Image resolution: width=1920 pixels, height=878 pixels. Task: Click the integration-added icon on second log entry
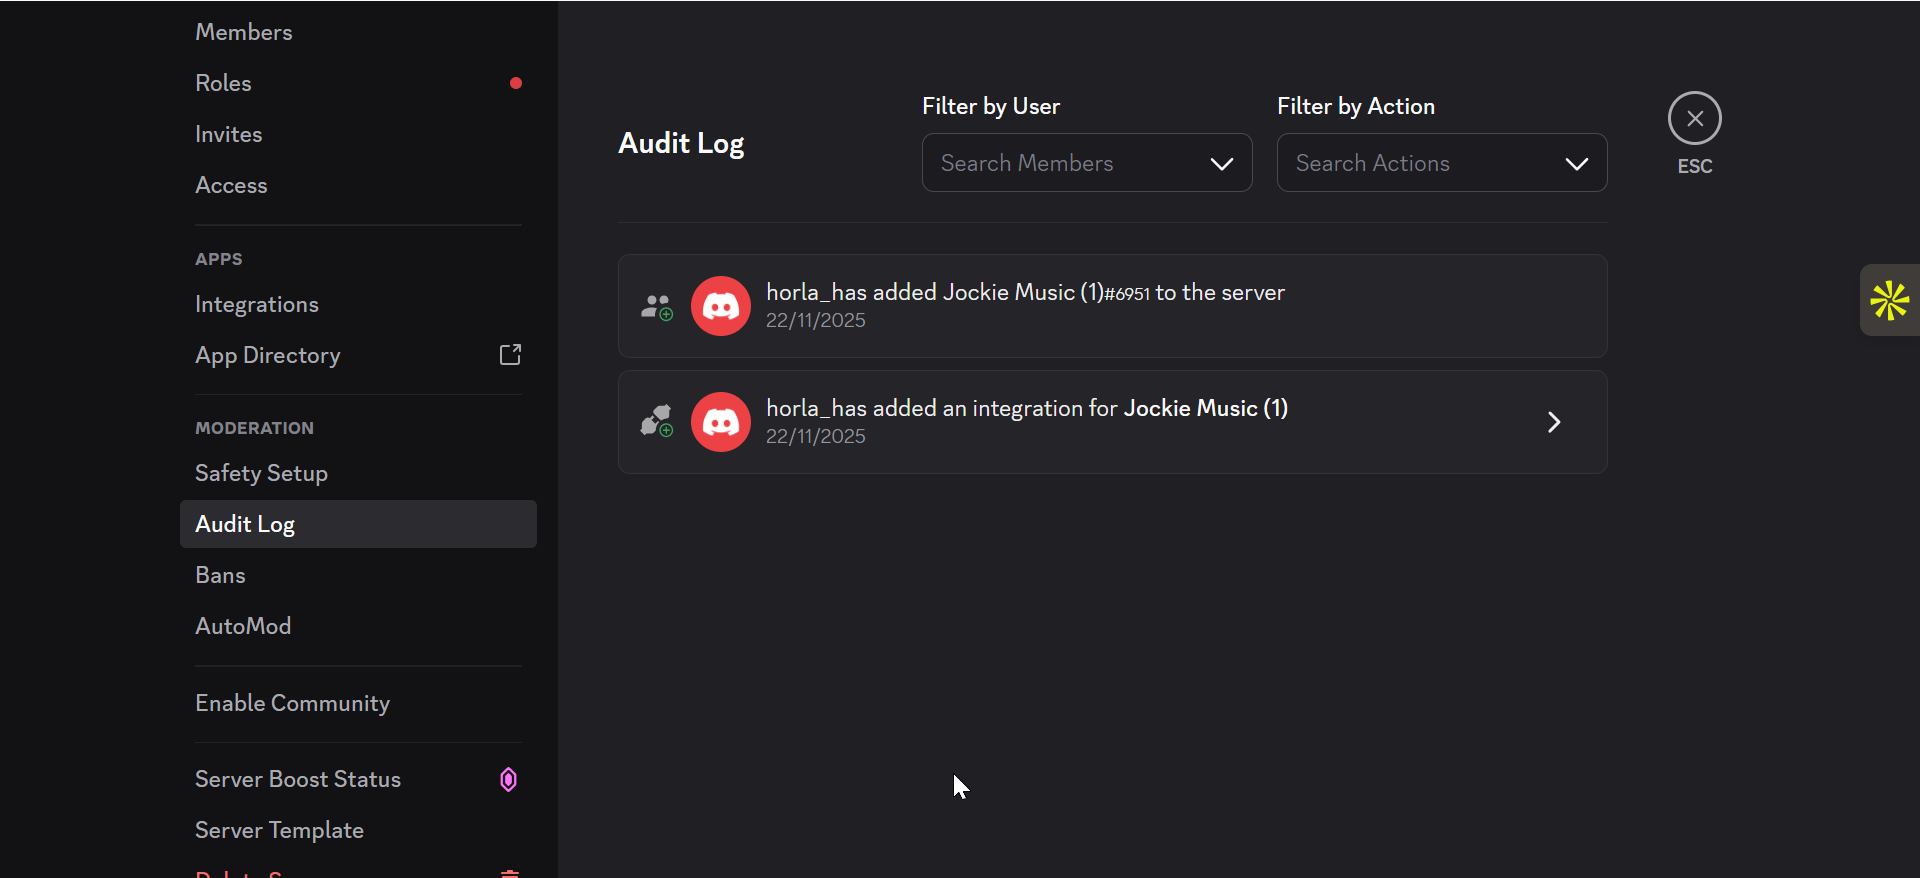[x=657, y=422]
